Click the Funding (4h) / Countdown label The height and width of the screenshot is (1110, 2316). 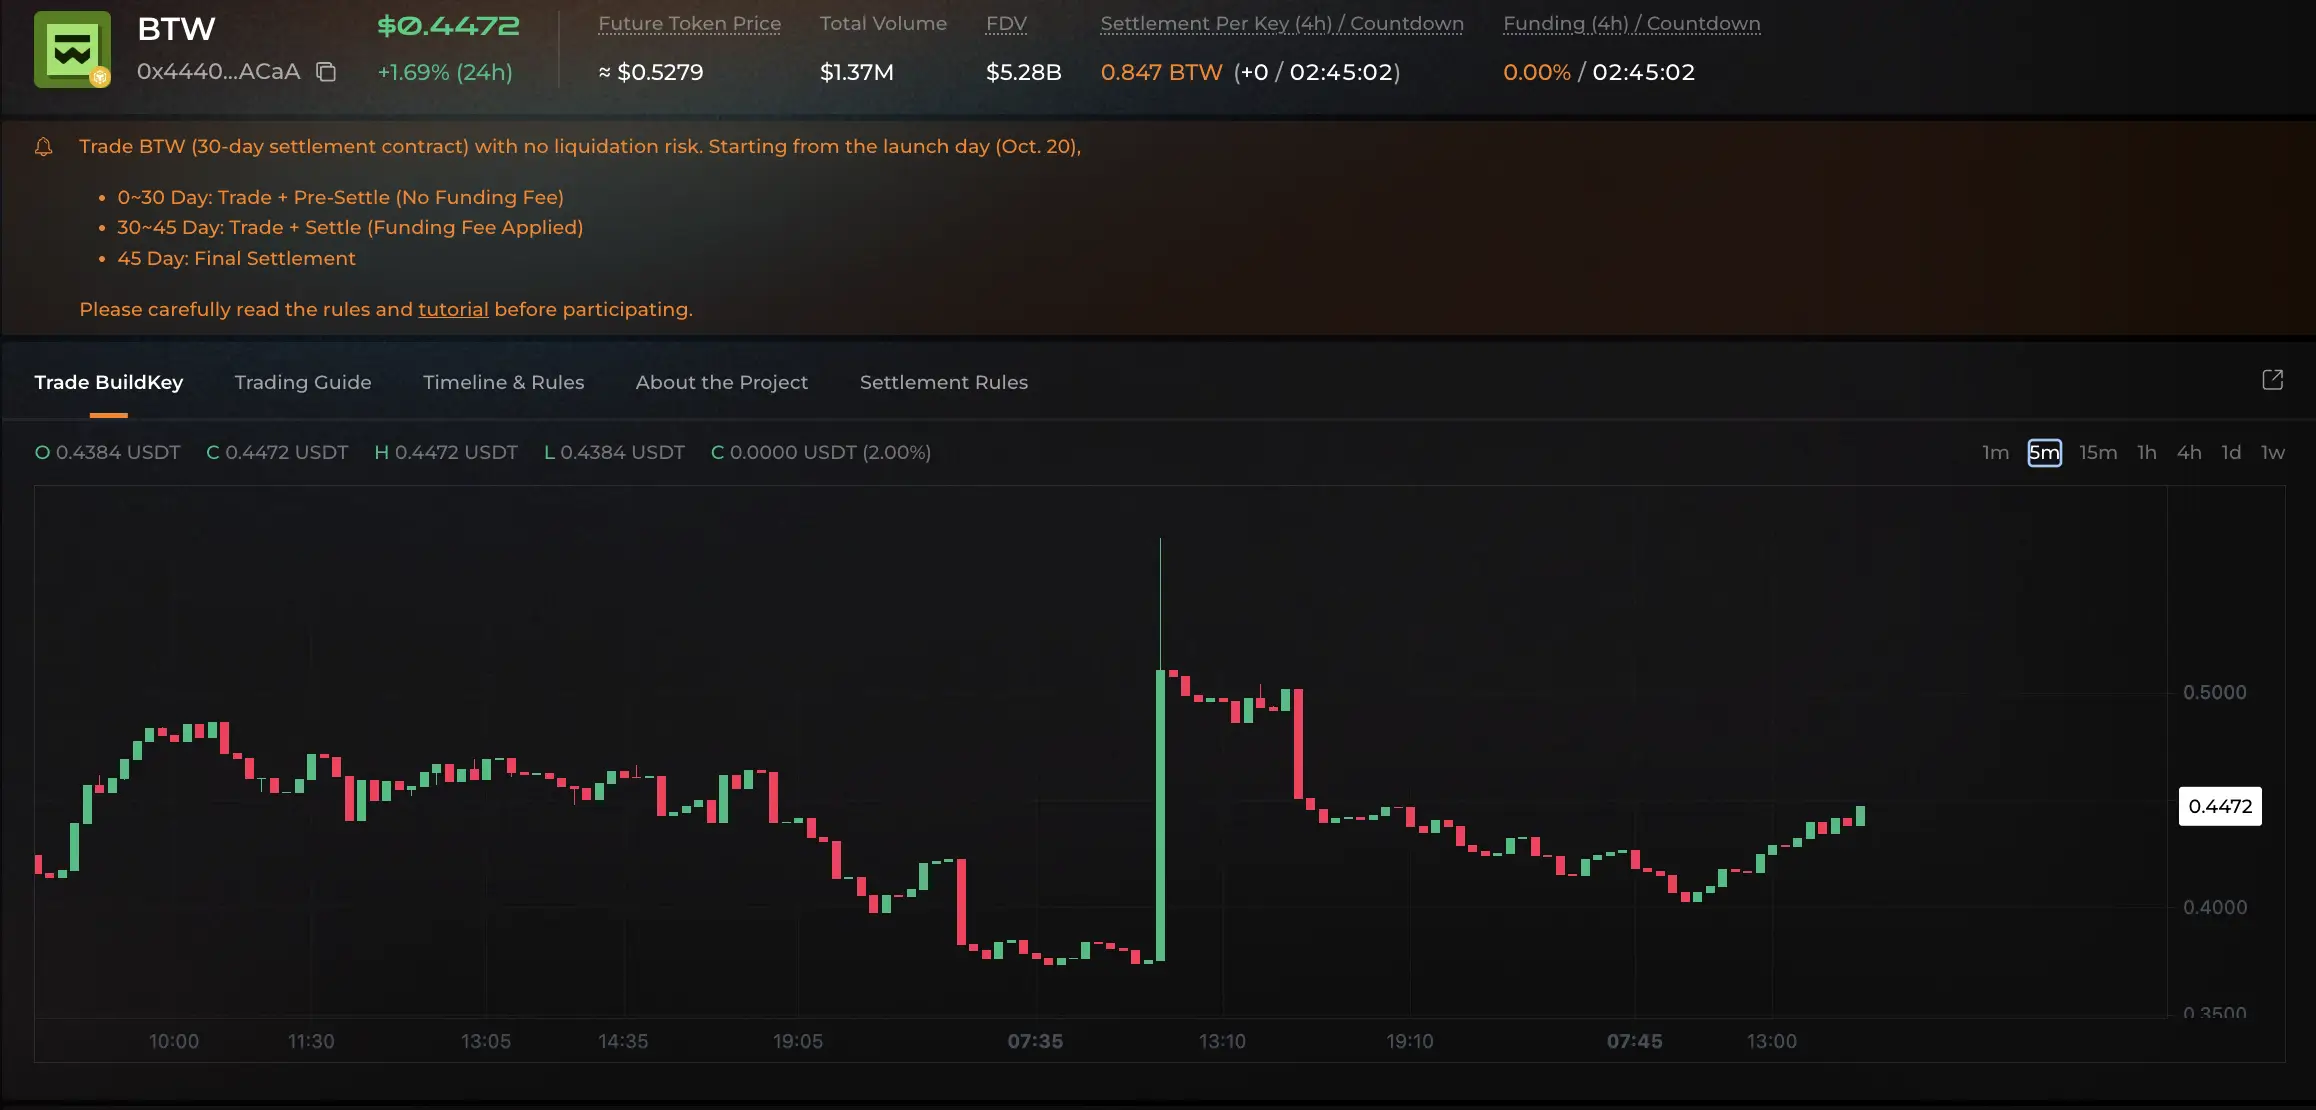(x=1632, y=23)
